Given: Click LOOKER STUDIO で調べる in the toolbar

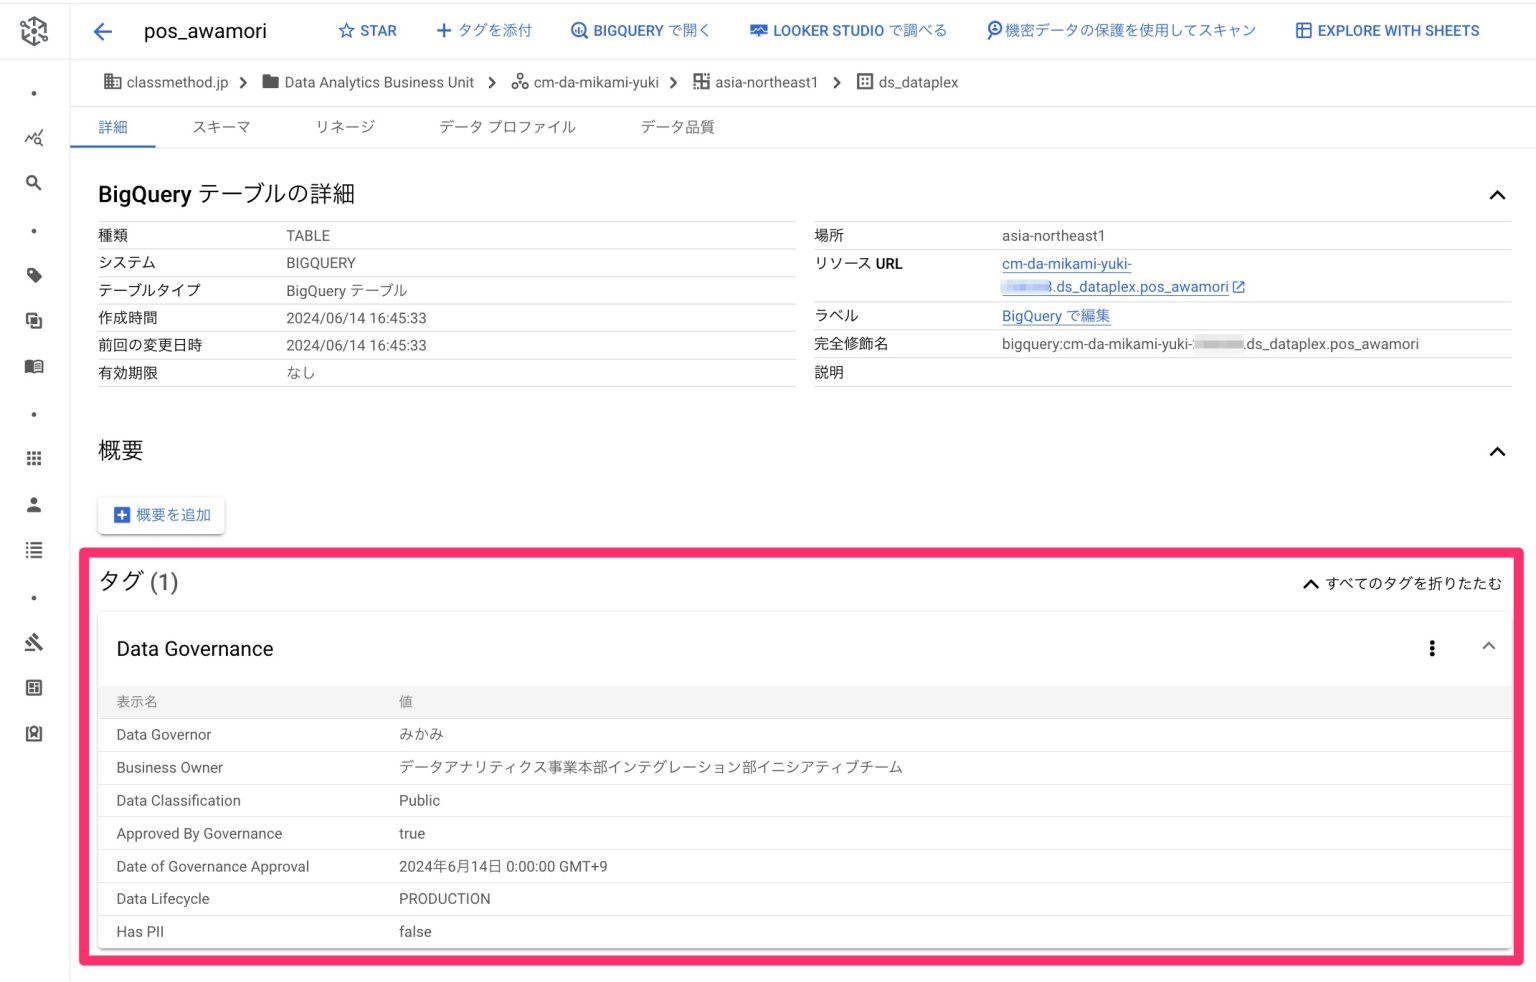Looking at the screenshot, I should (847, 30).
